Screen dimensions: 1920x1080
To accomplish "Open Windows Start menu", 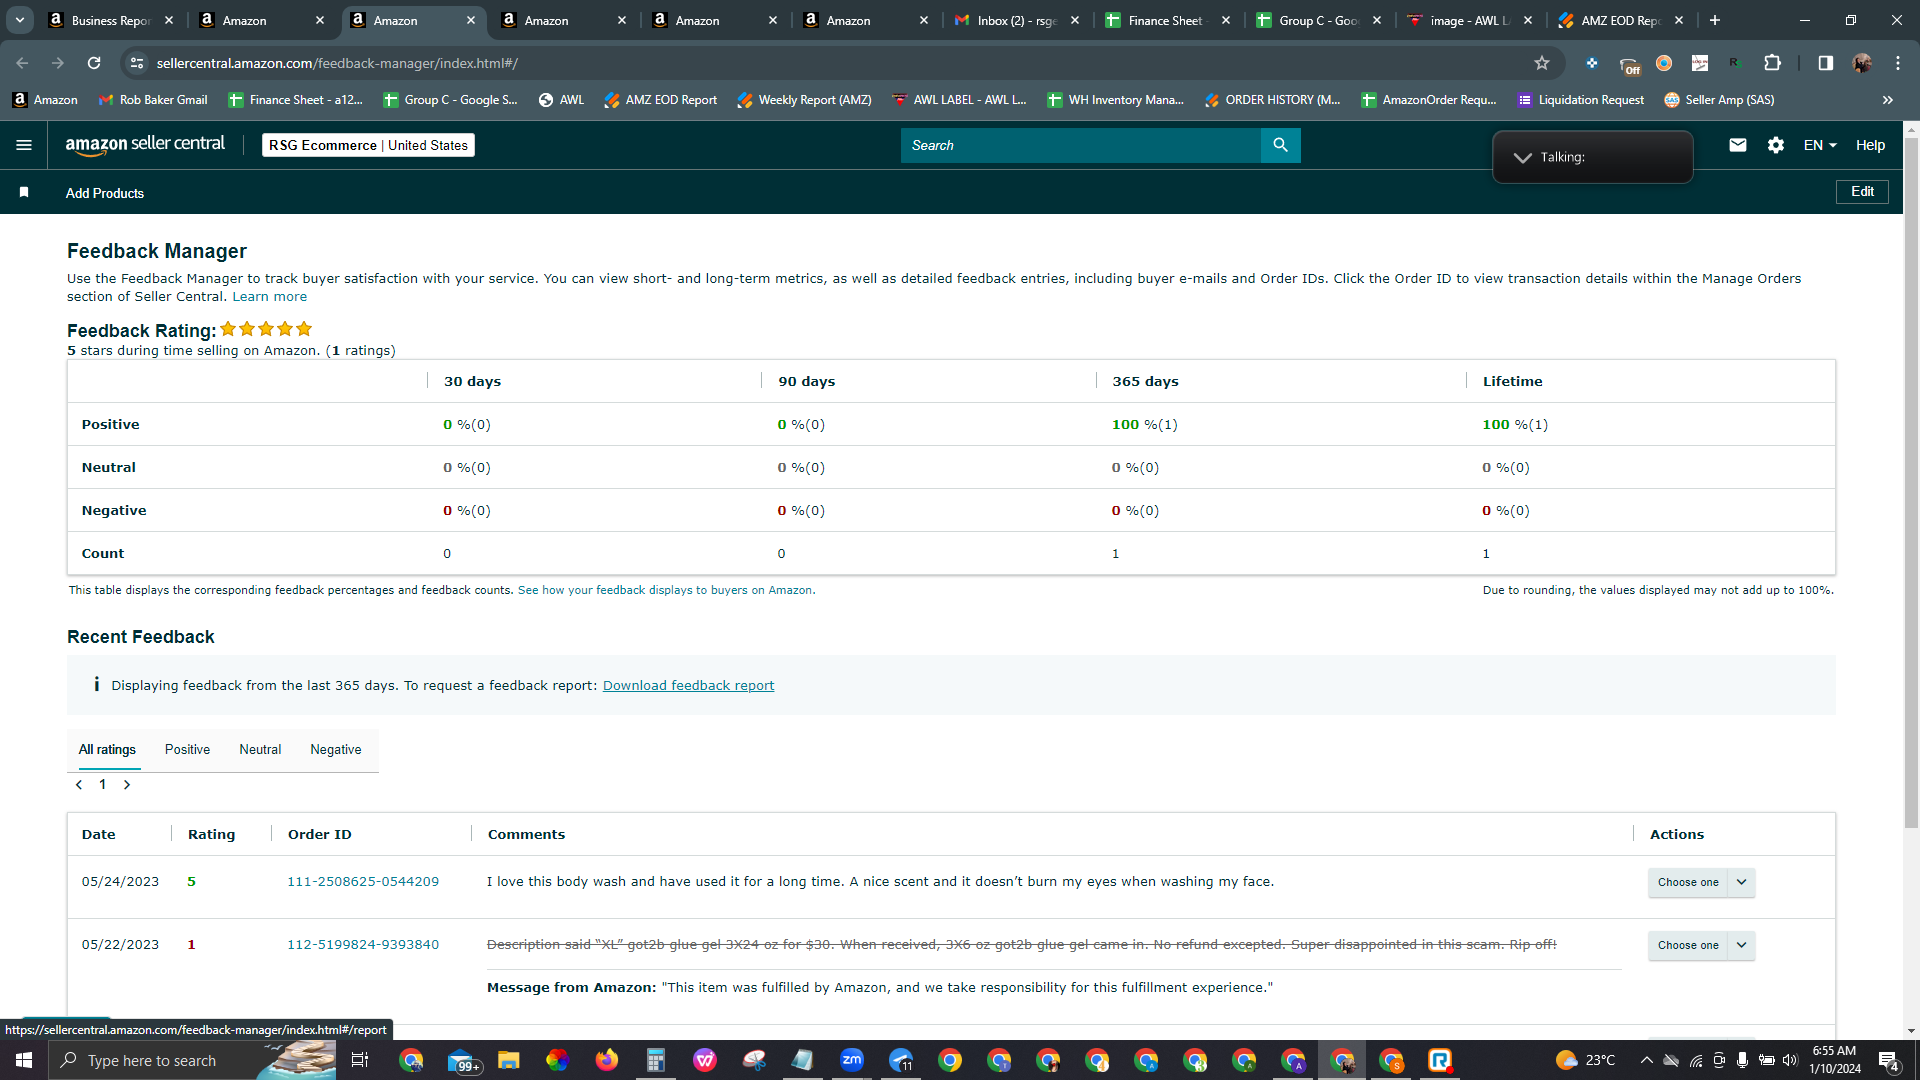I will [24, 1060].
